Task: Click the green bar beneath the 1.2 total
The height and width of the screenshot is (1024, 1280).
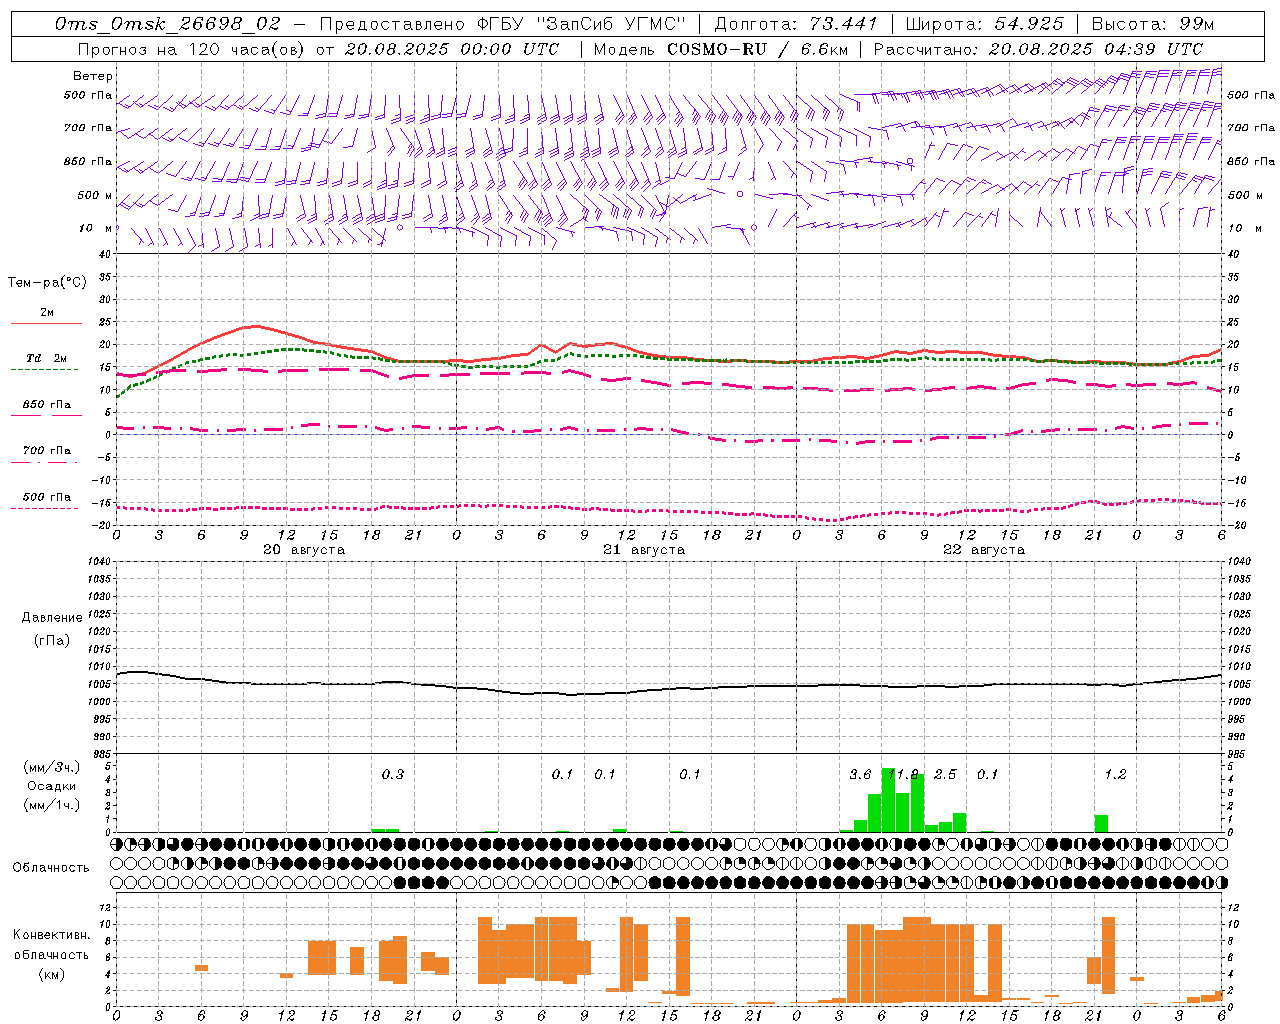Action: pos(1101,823)
